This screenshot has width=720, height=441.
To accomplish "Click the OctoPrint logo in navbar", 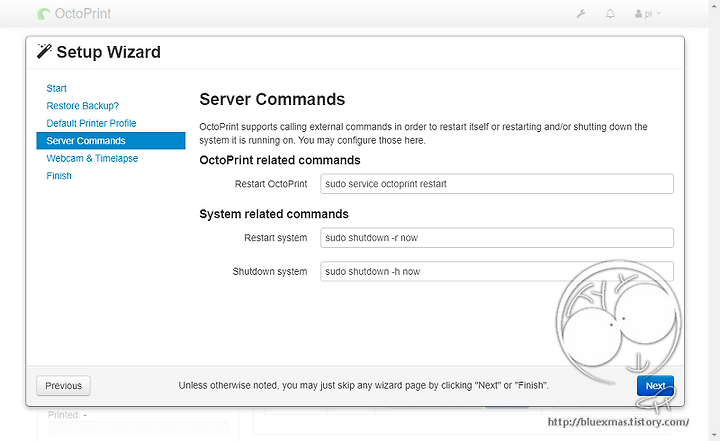I will (x=74, y=14).
